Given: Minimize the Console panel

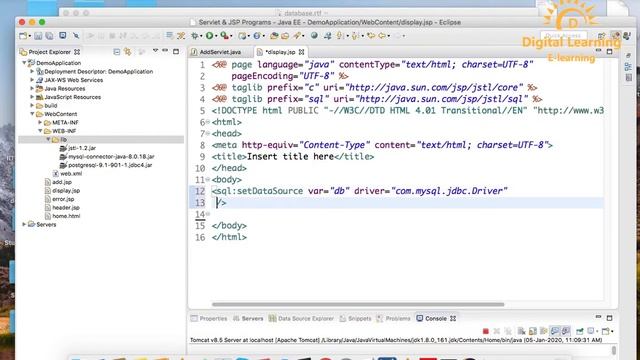Looking at the screenshot, I should [598, 317].
